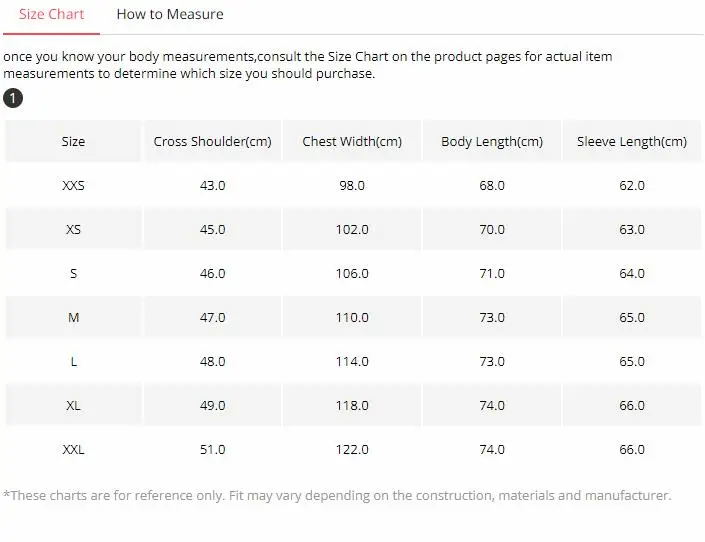Click the 98.0 chest width cell
705x542 pixels.
(352, 186)
